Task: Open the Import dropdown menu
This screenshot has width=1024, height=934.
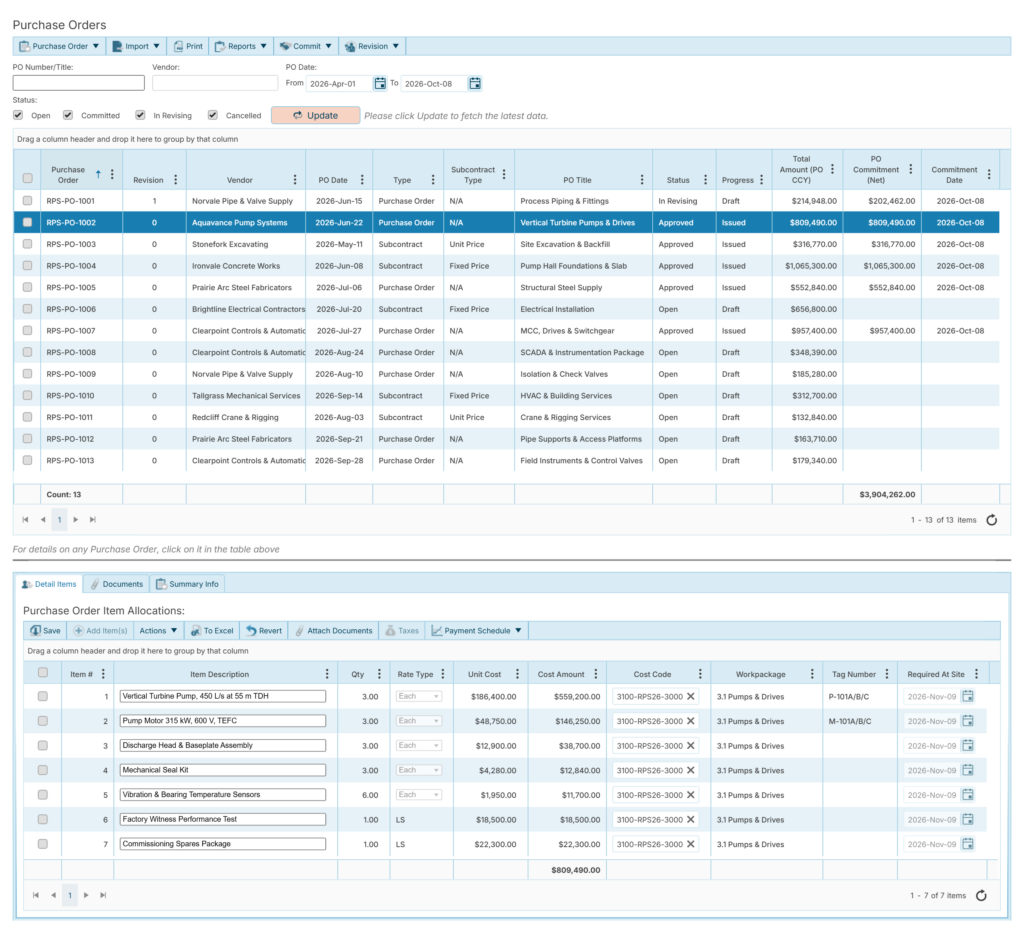Action: click(x=136, y=46)
